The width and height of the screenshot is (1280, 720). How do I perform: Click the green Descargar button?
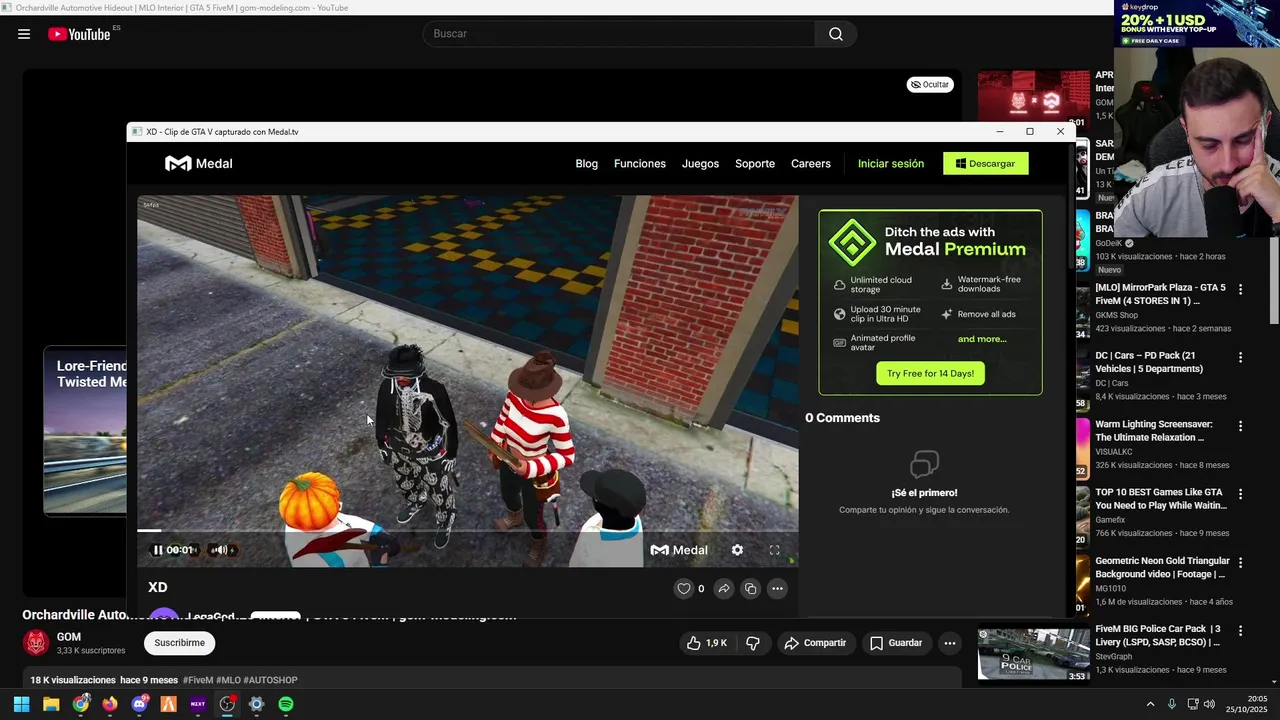(986, 164)
